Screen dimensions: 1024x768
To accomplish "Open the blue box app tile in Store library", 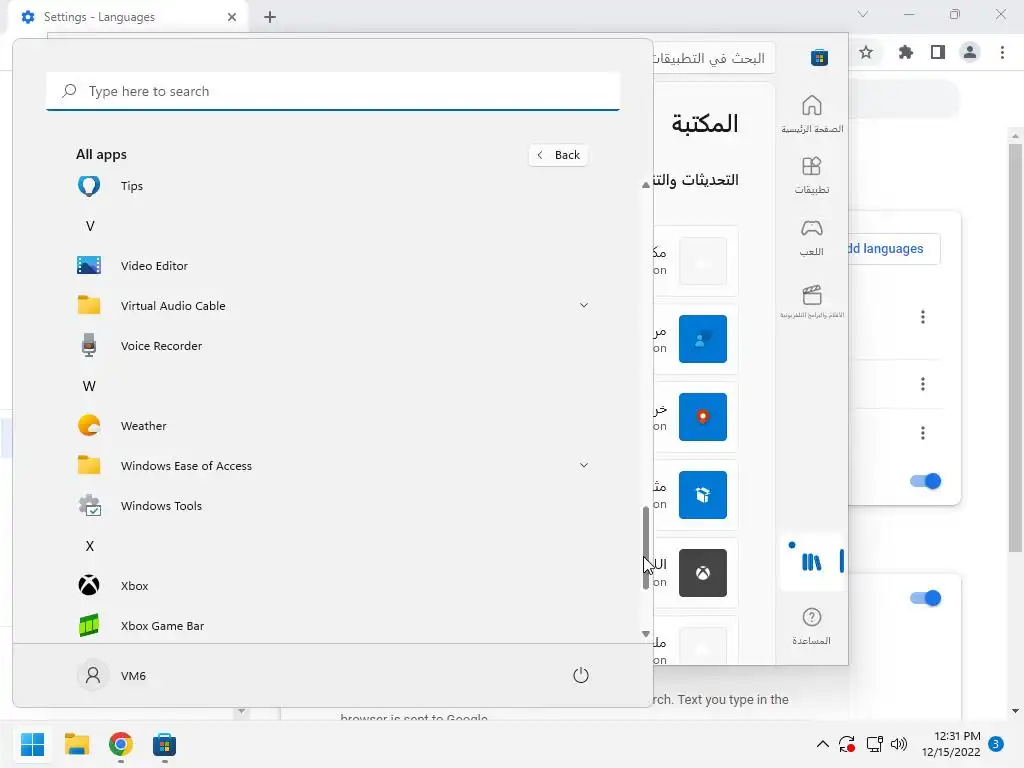I will [x=703, y=495].
